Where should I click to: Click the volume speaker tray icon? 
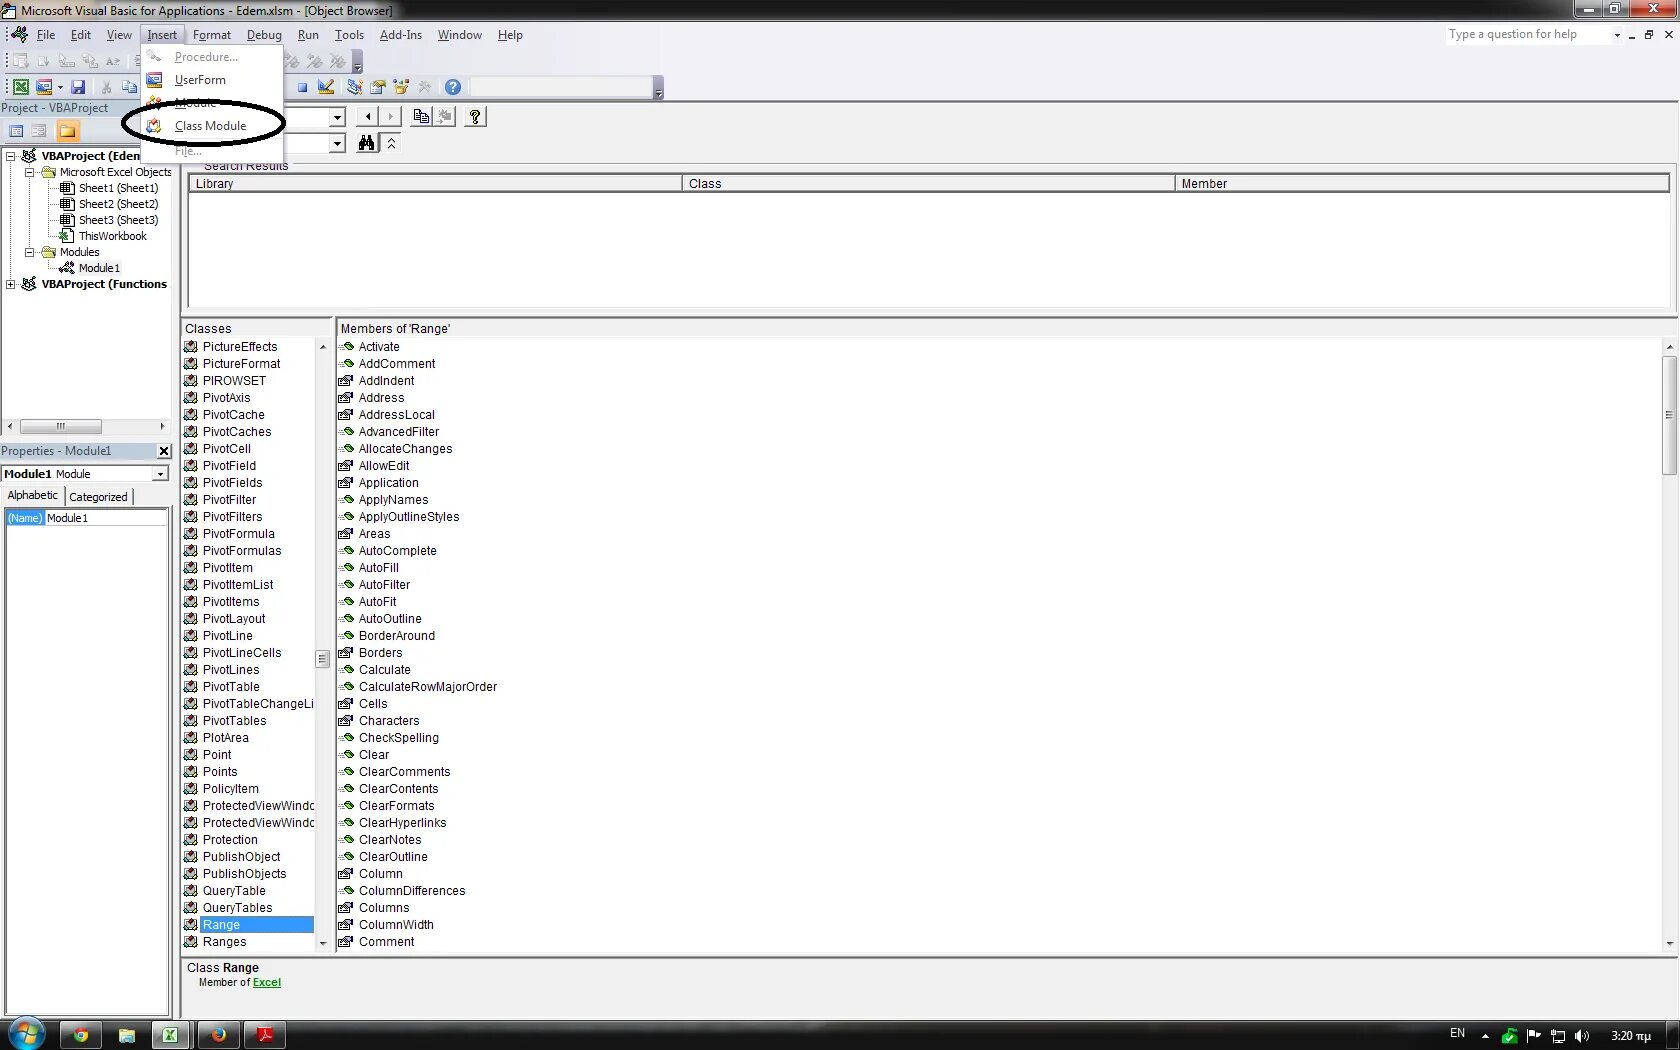click(1582, 1036)
